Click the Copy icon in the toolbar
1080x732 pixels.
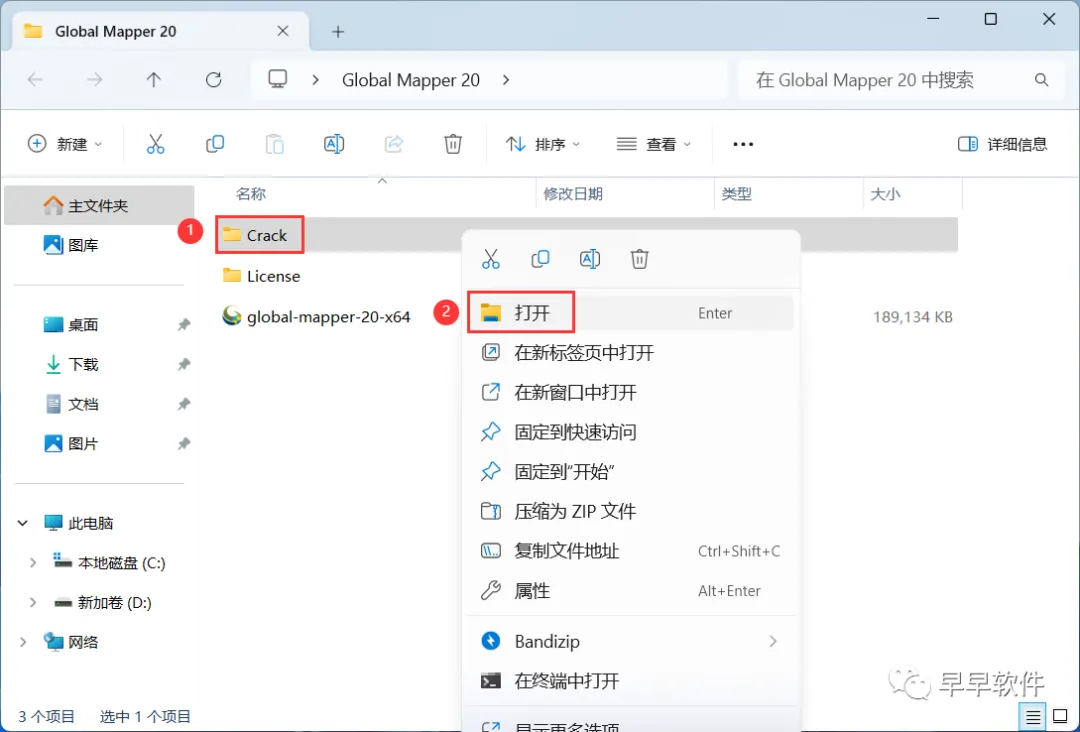pyautogui.click(x=215, y=144)
